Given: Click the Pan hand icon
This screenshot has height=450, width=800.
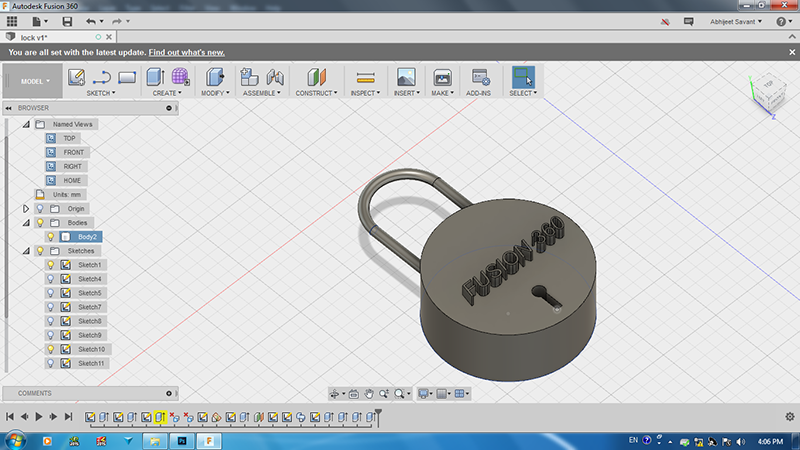Looking at the screenshot, I should pos(368,393).
